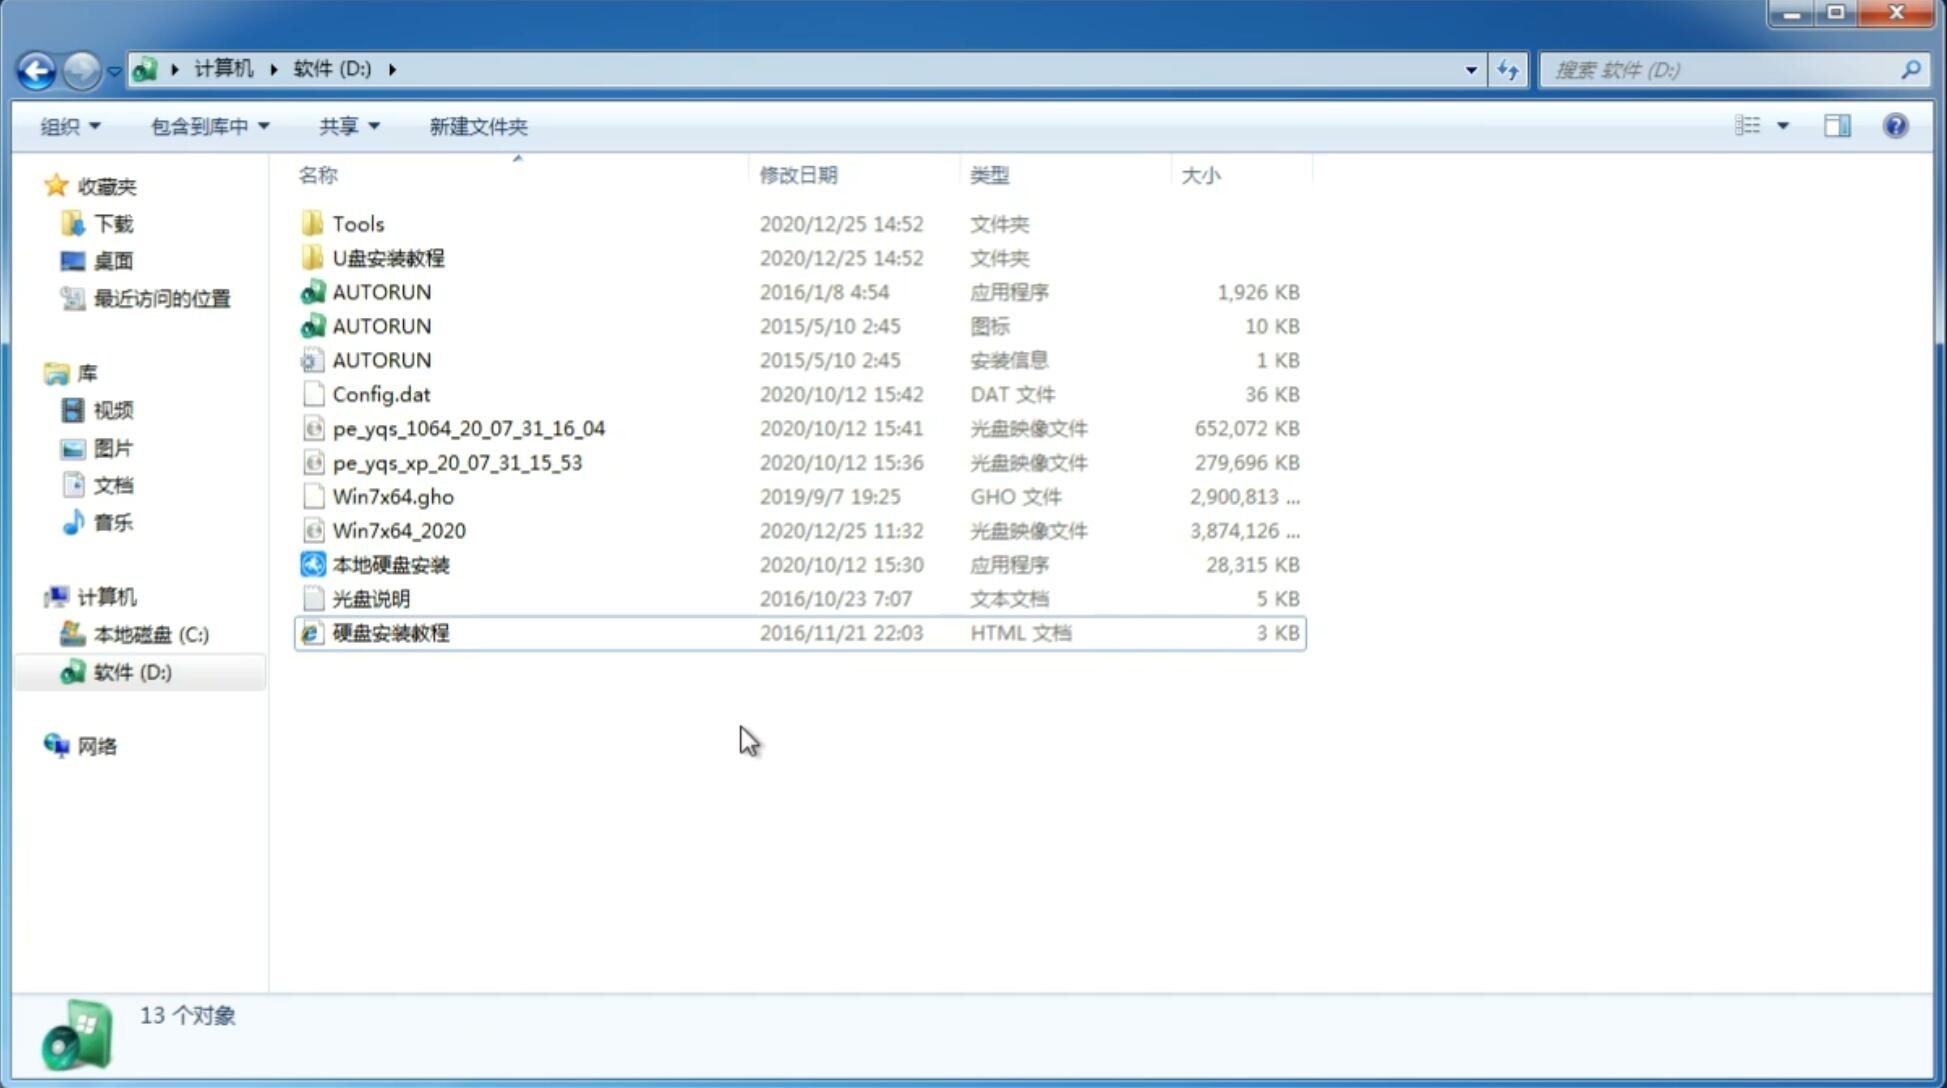Click the 包含到库中 menu item
The height and width of the screenshot is (1088, 1947).
pos(206,126)
